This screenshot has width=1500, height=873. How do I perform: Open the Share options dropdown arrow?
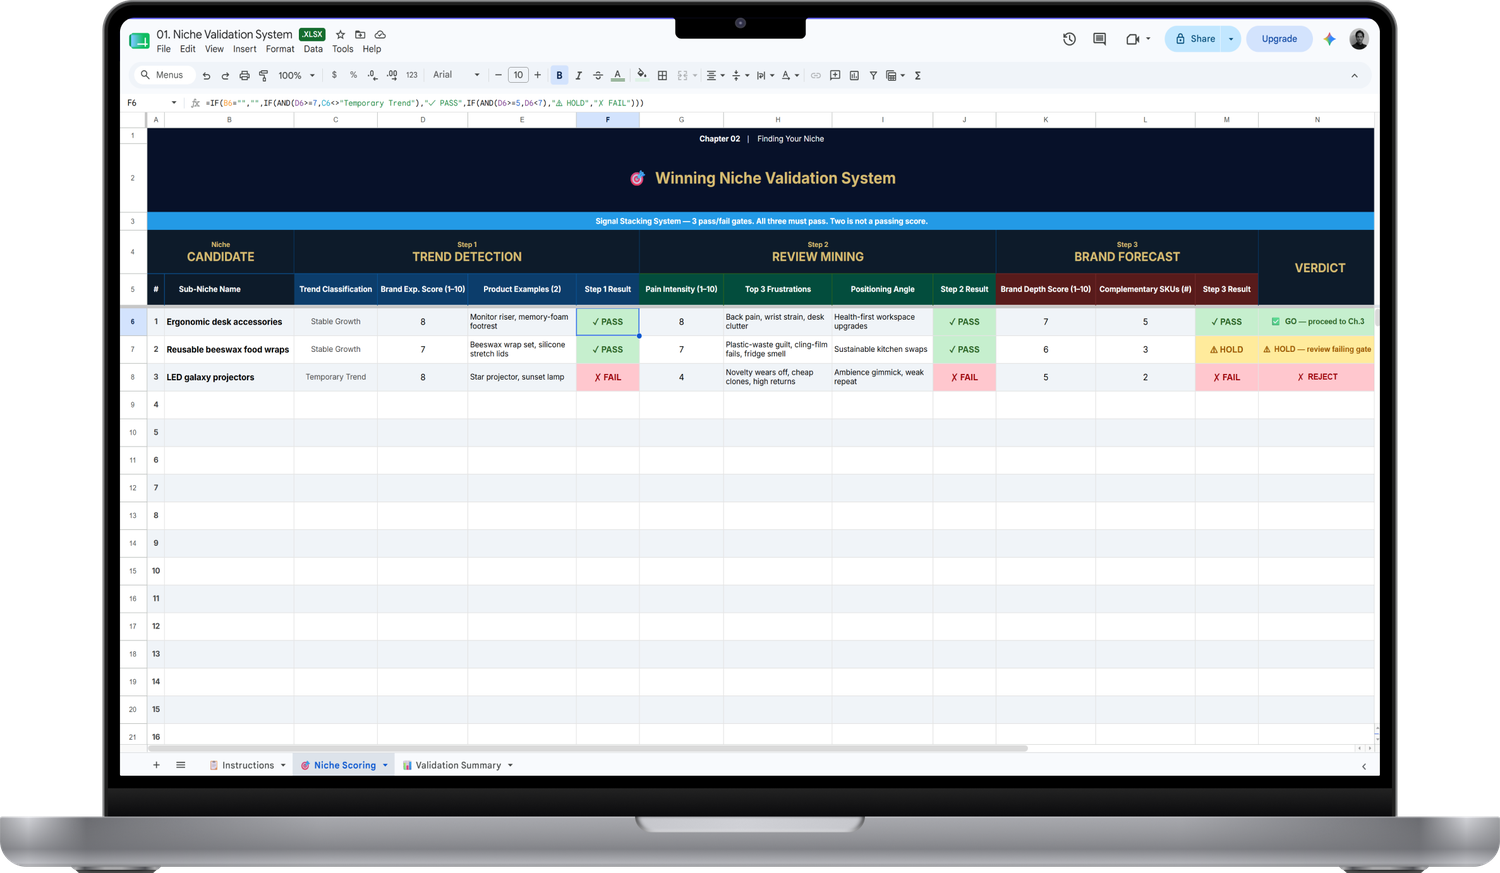pyautogui.click(x=1231, y=39)
